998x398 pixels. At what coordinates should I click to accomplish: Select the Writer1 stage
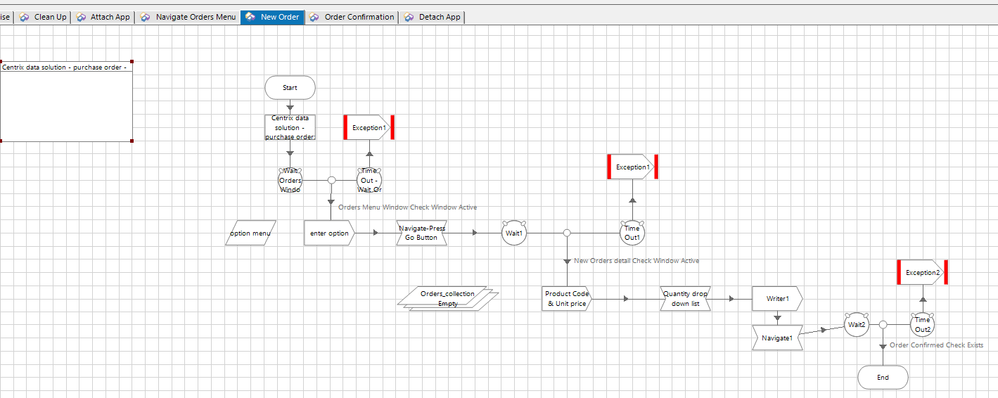(x=777, y=298)
